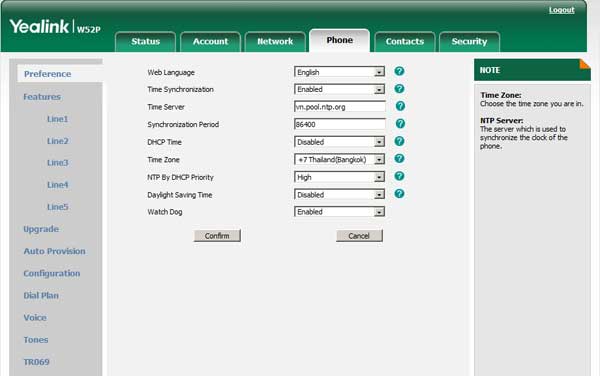This screenshot has width=600, height=376.
Task: Click the help icon beside Synchronization Period
Action: [400, 124]
